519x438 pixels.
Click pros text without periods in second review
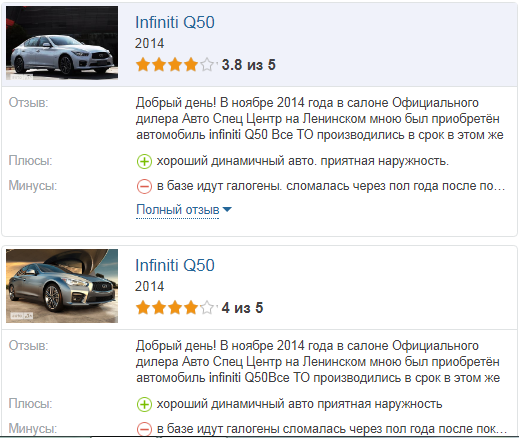pos(299,404)
